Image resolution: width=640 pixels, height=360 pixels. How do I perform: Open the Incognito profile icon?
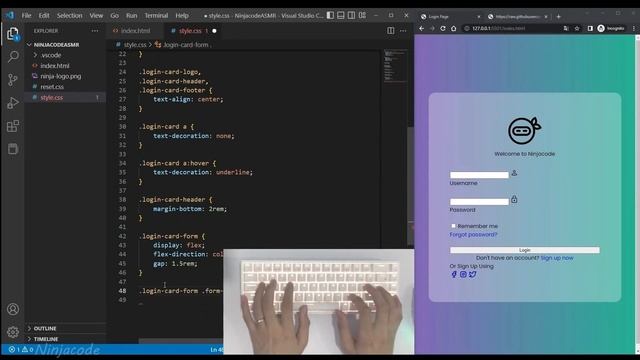(x=611, y=29)
